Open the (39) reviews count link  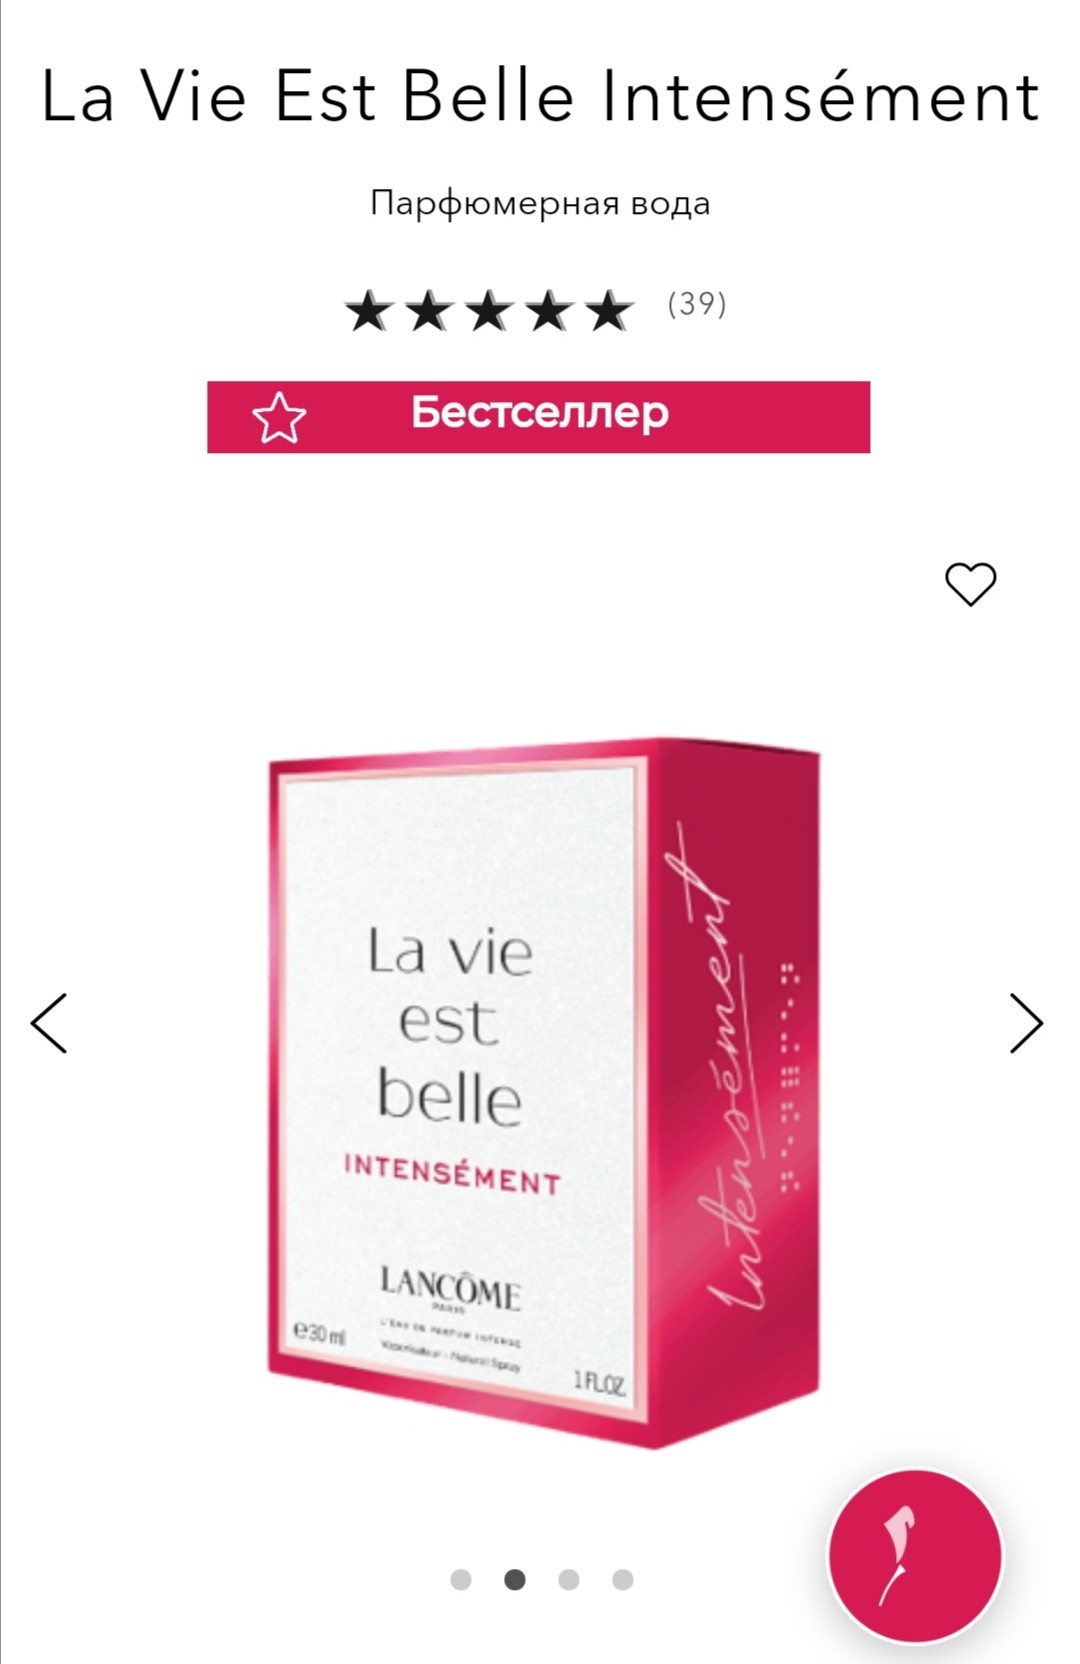[697, 304]
